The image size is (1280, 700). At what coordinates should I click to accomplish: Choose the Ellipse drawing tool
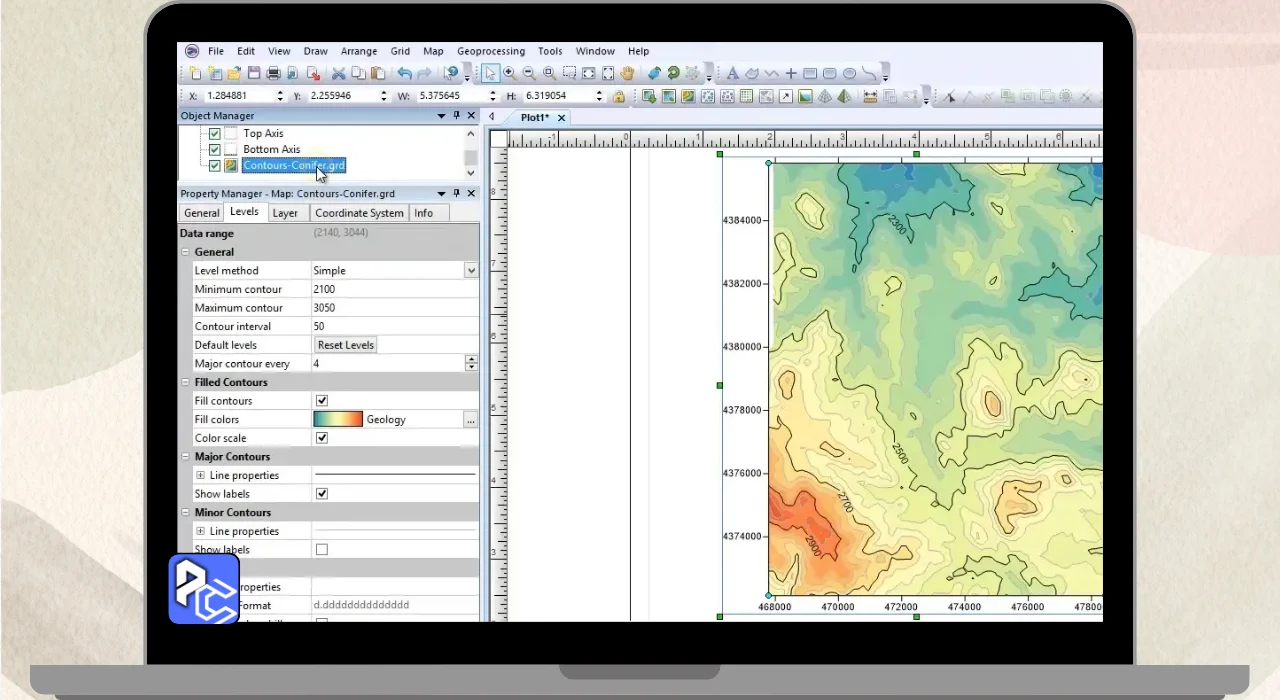849,73
